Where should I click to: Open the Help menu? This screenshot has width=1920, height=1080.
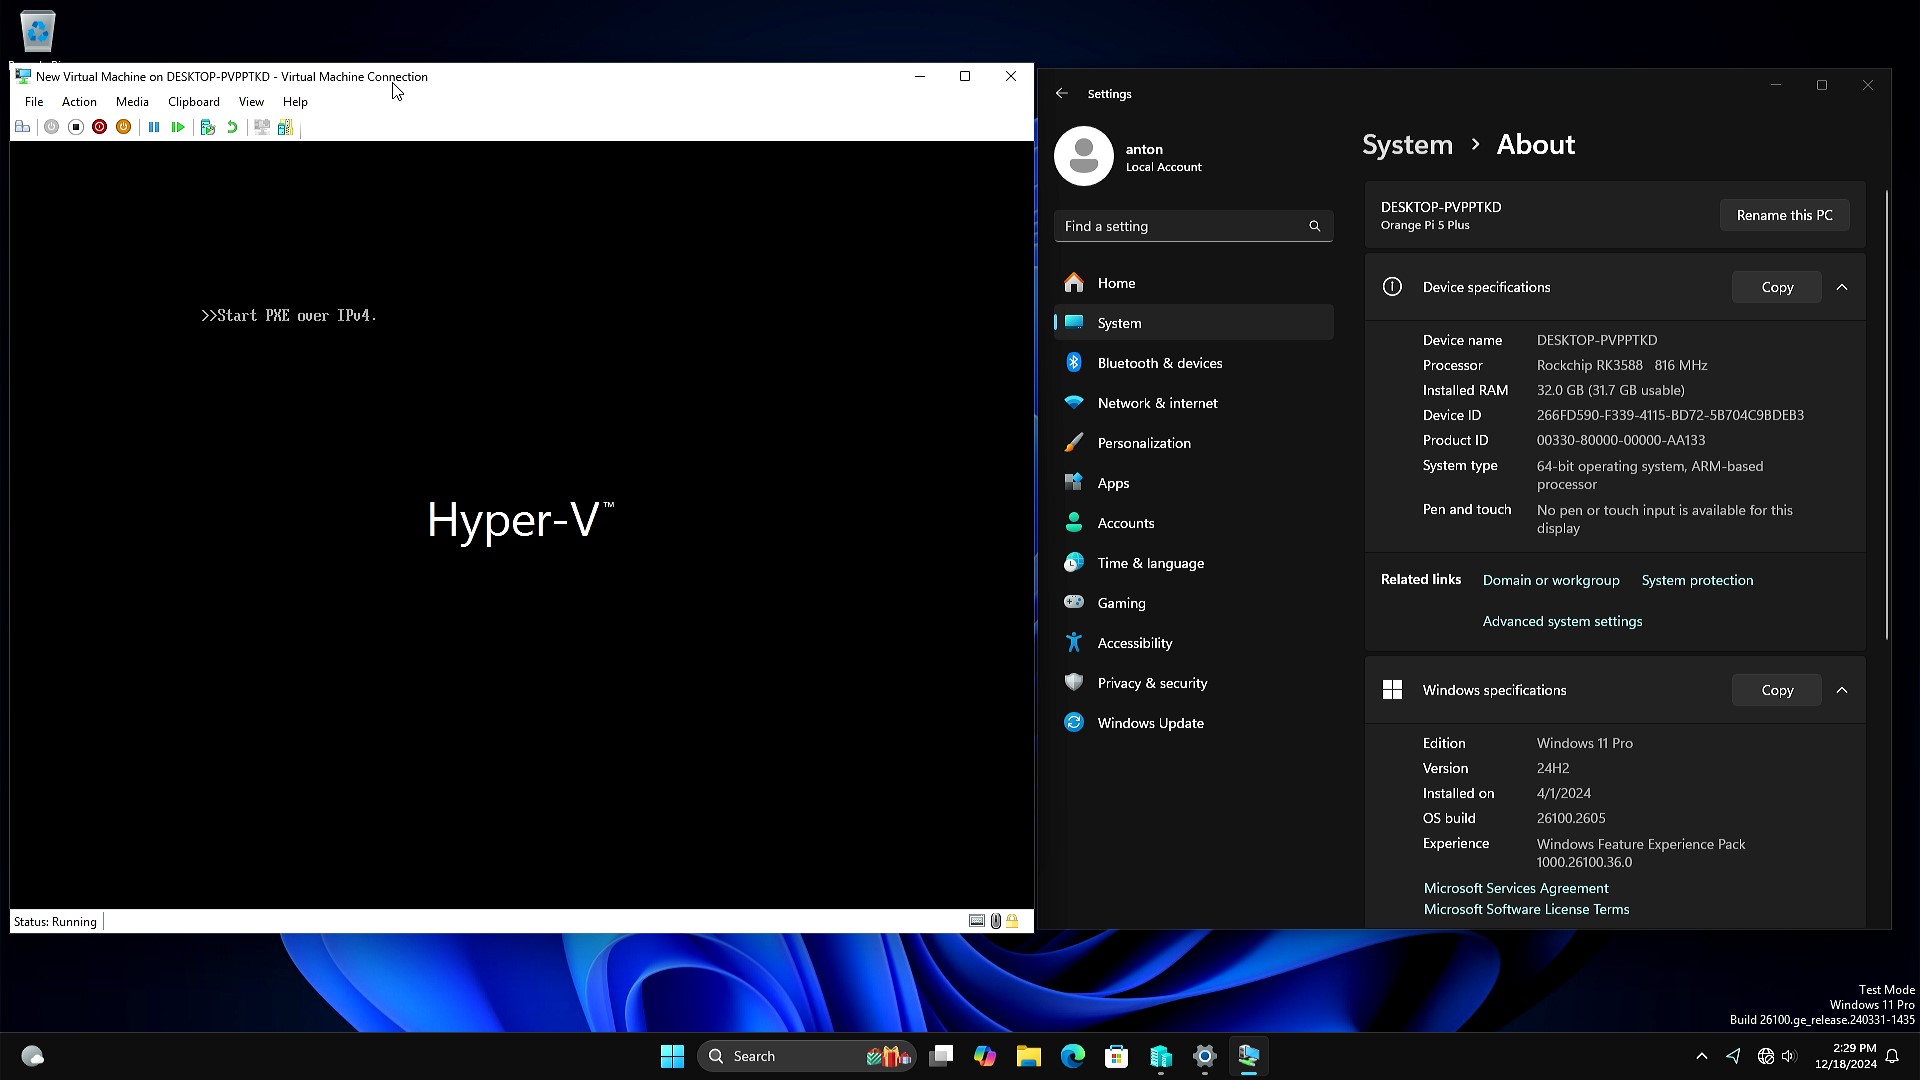pos(295,102)
